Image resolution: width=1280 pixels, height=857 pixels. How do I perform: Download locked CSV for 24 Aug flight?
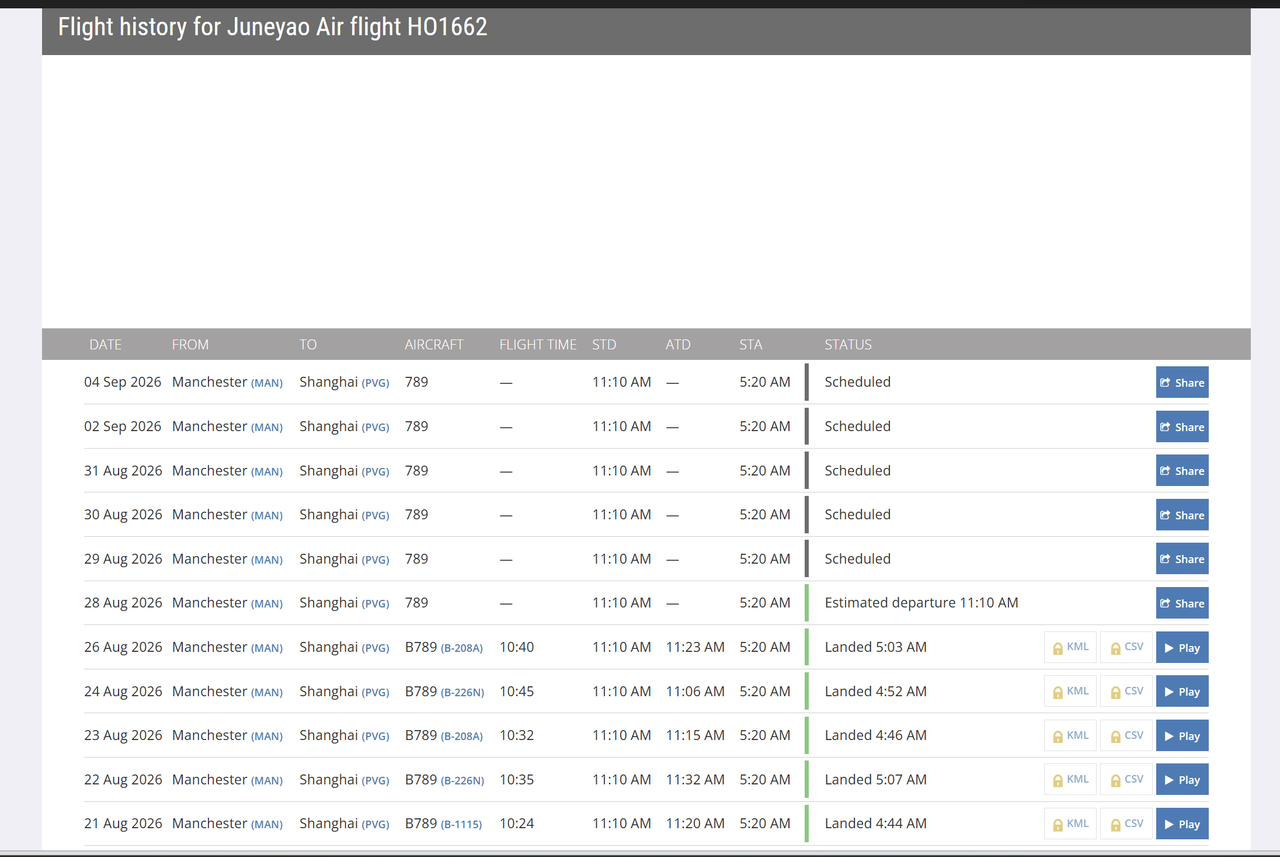coord(1126,691)
